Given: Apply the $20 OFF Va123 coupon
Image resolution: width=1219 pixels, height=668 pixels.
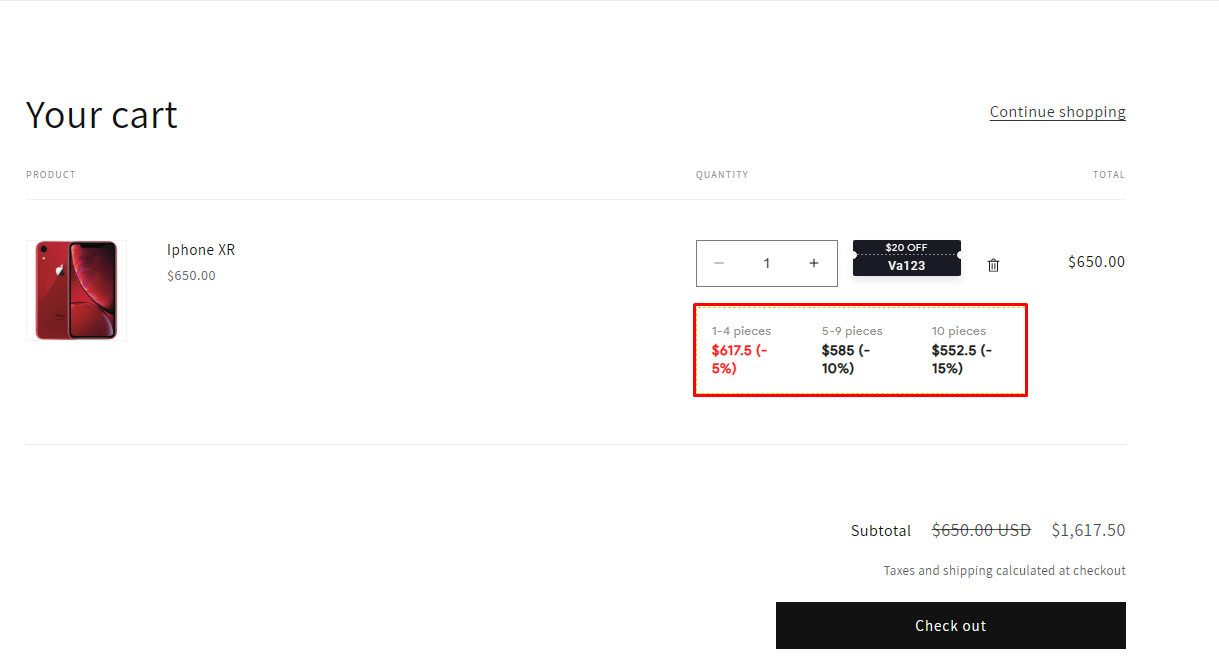Looking at the screenshot, I should pos(907,258).
